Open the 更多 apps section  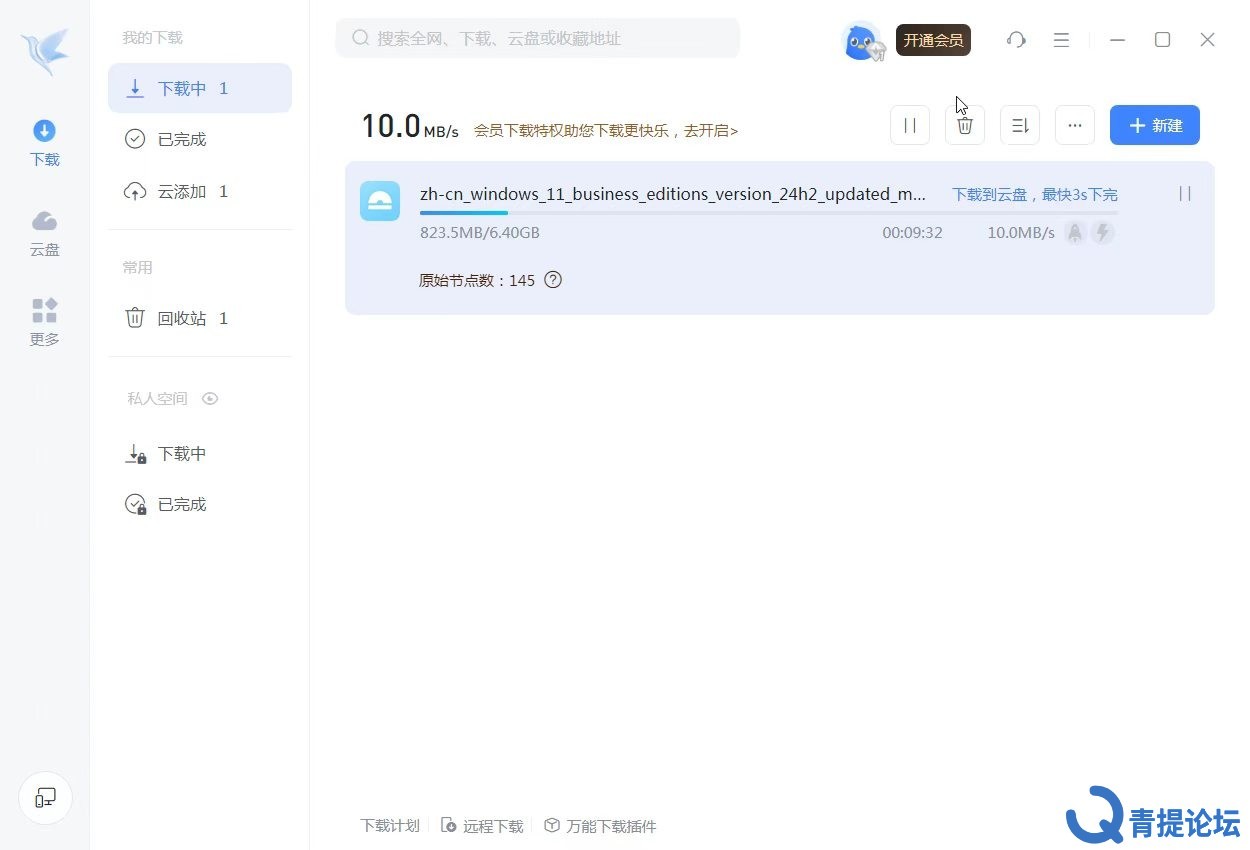(45, 323)
